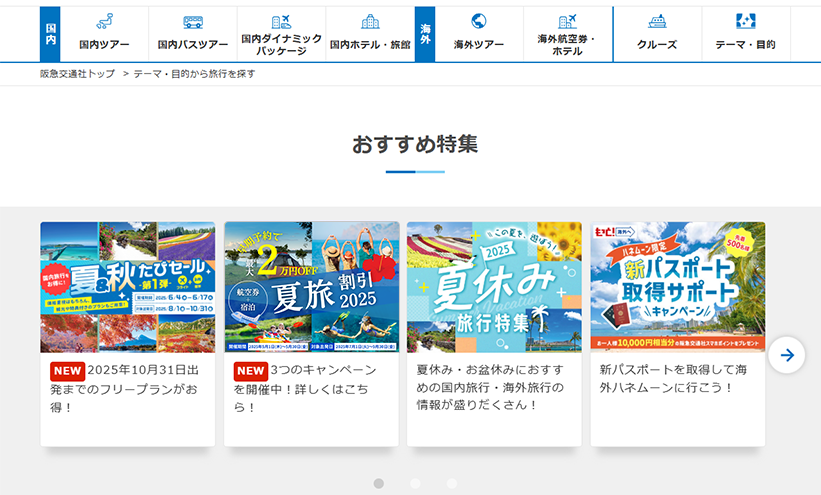Click the 国内バスツアー bus icon
Screen dimensions: 821x495
coord(193,21)
